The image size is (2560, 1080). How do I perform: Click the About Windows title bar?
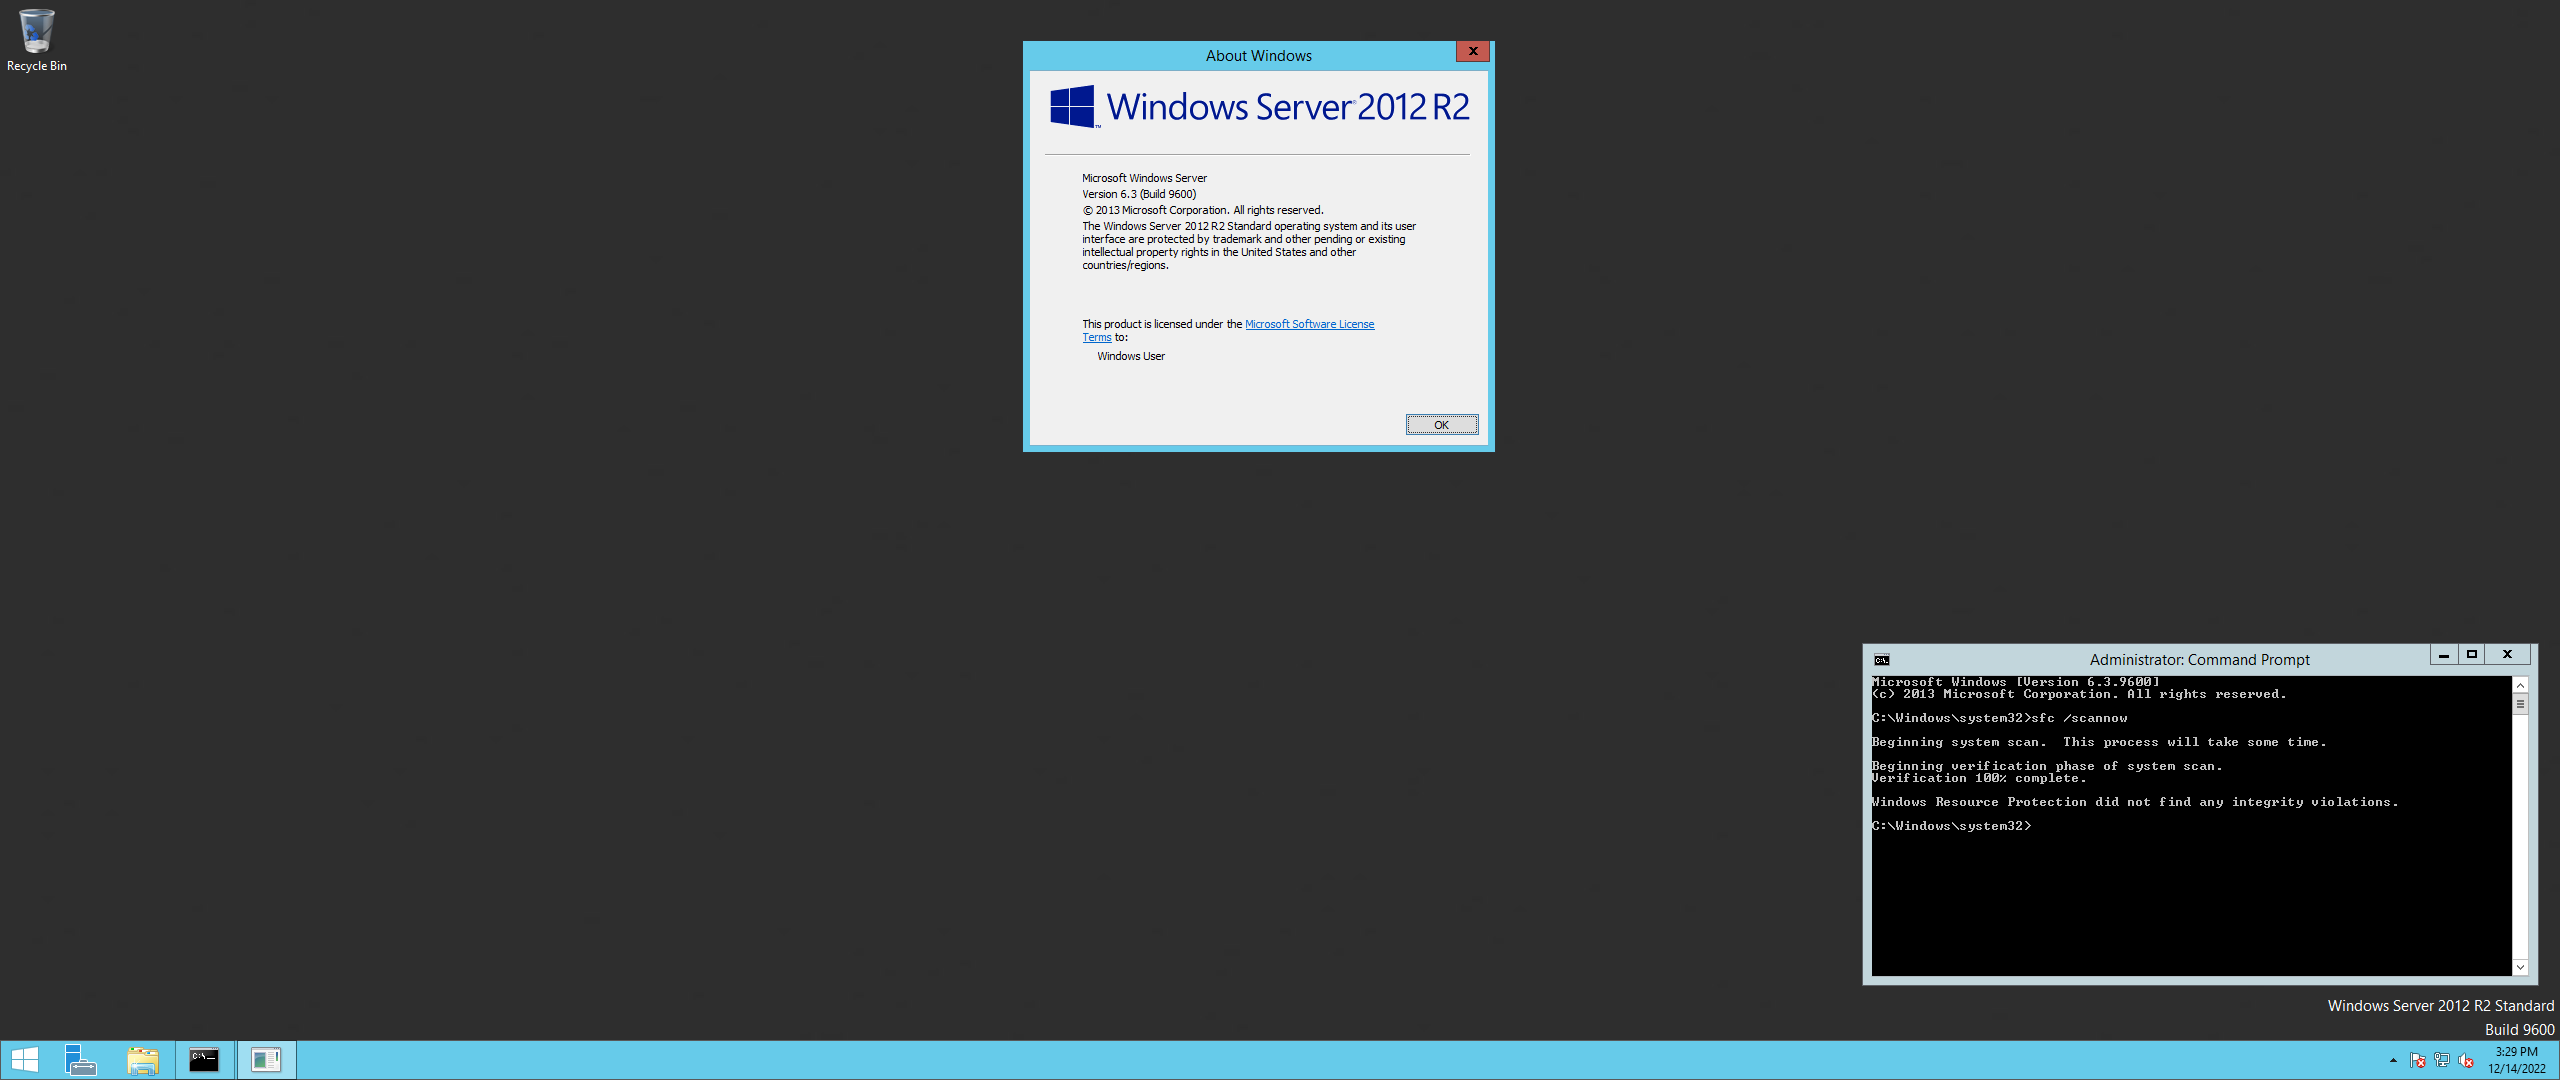[1258, 56]
